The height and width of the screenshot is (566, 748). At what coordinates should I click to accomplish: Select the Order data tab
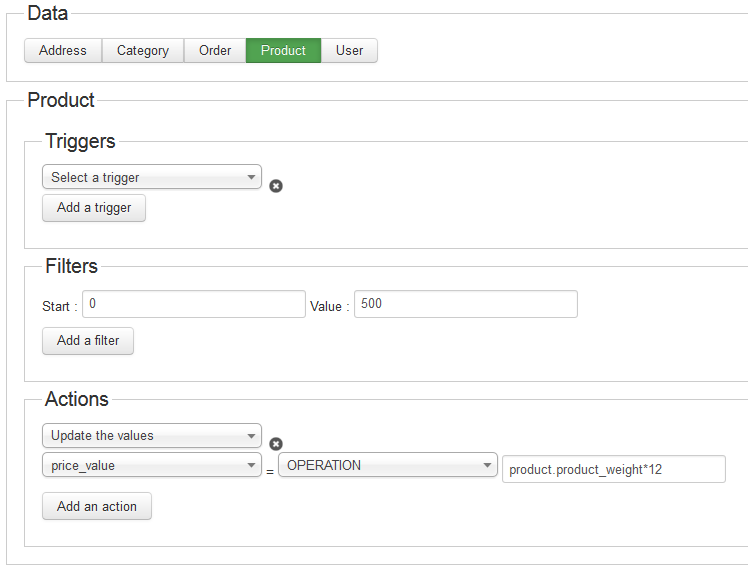coord(215,50)
